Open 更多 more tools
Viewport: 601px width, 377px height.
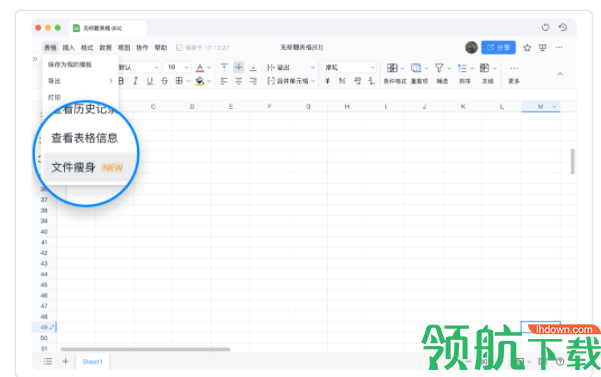point(514,74)
